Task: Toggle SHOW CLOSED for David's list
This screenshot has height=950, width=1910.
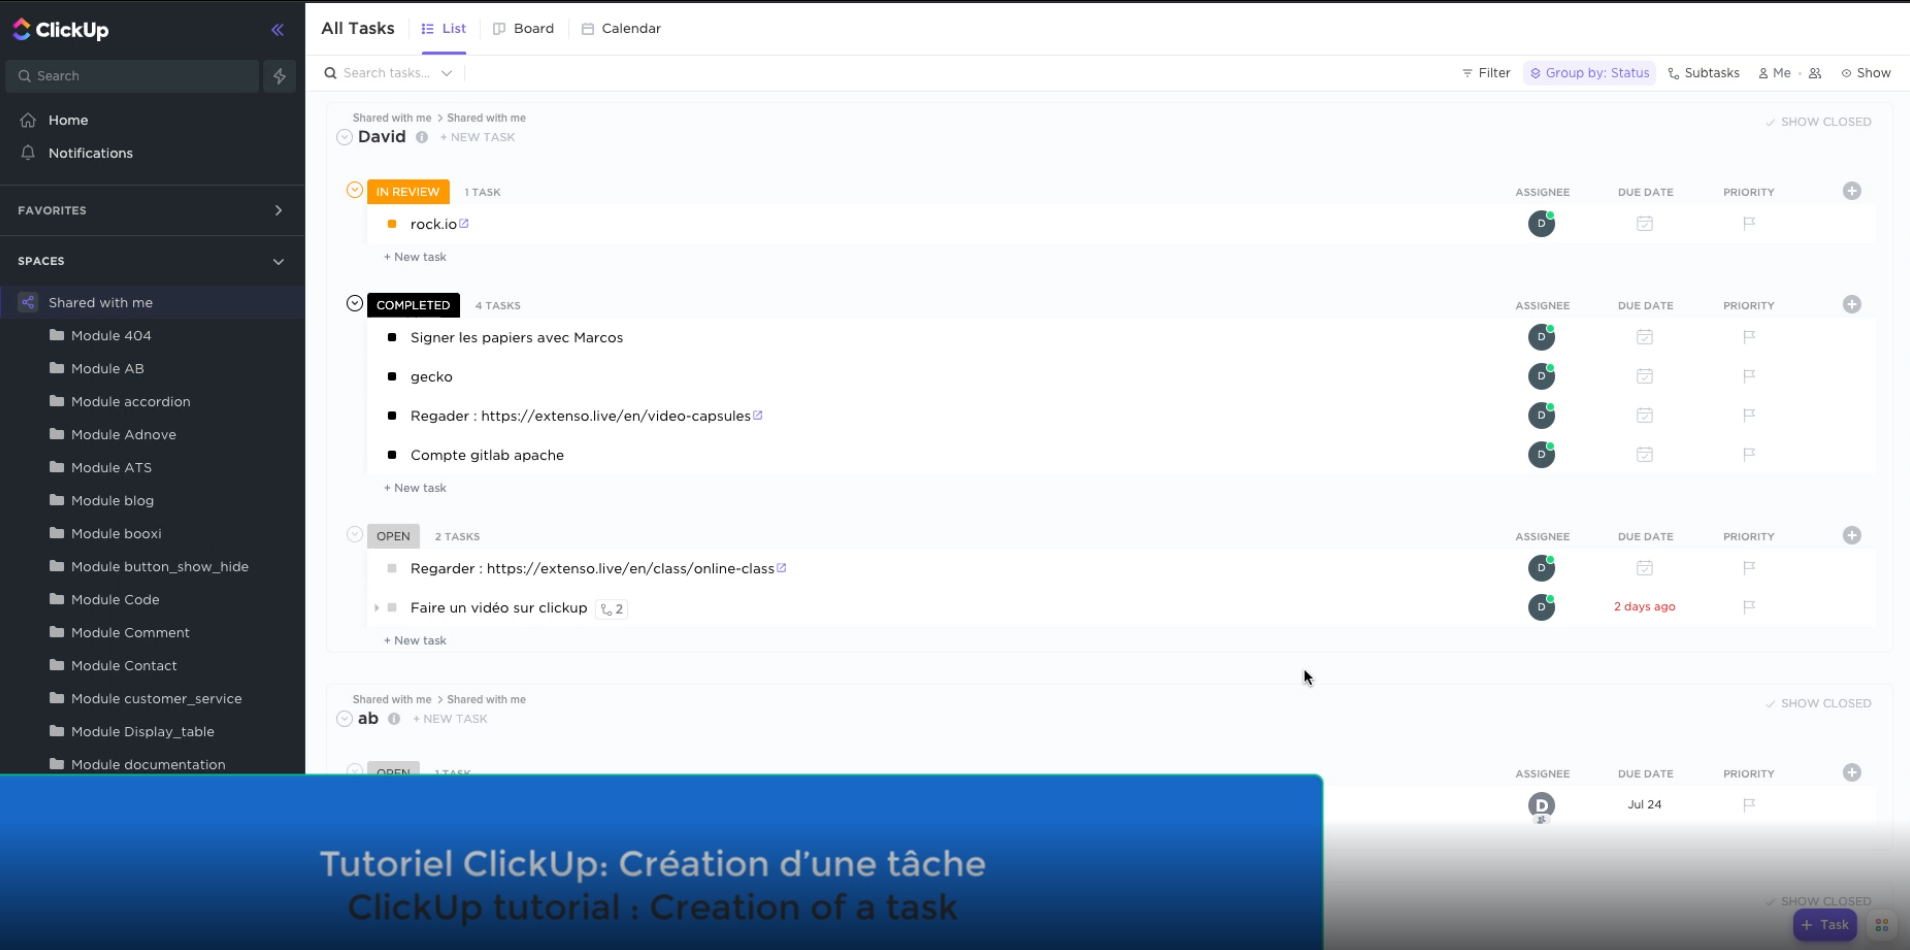Action: tap(1820, 121)
